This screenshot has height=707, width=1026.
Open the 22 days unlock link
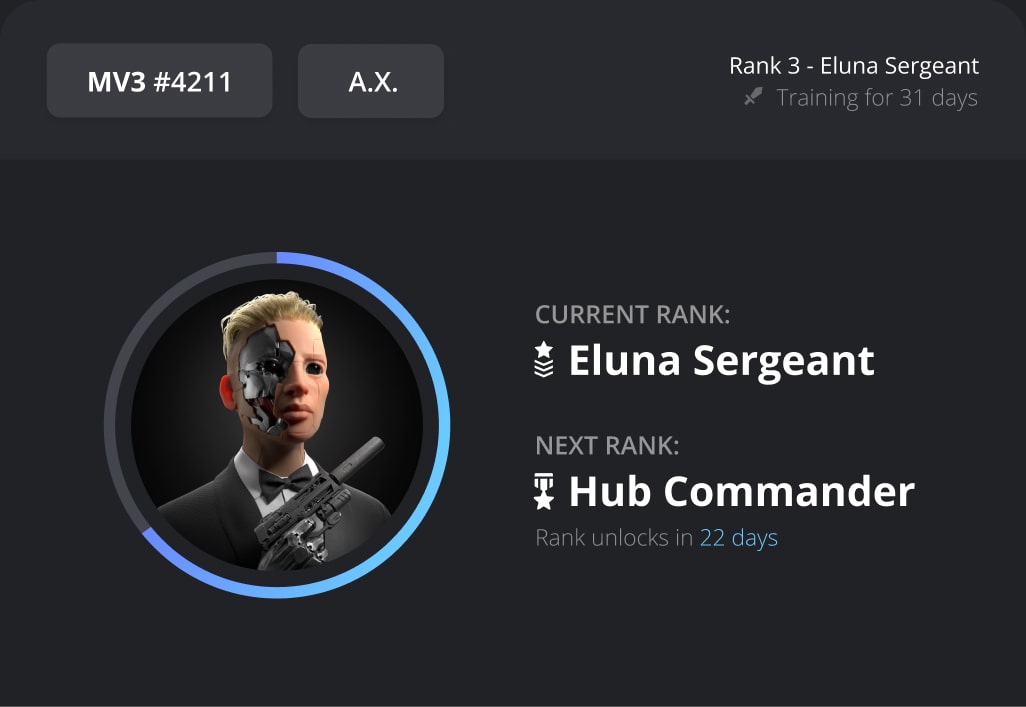coord(739,537)
